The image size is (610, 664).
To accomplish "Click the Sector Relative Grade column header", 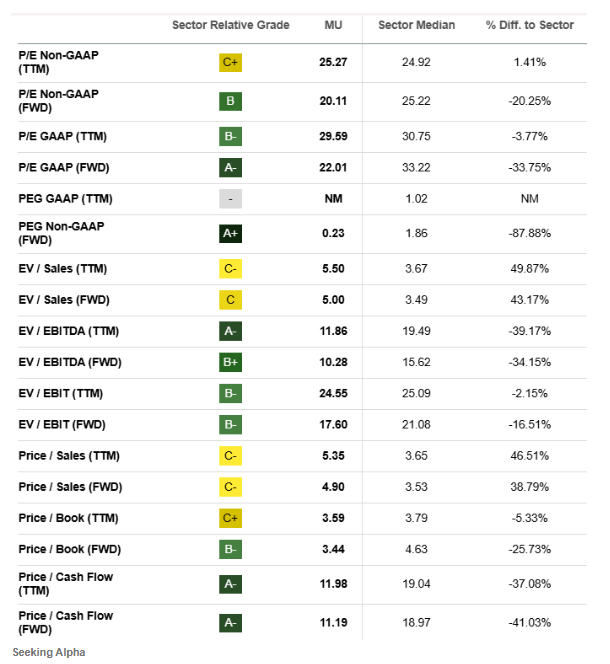I will pyautogui.click(x=231, y=25).
